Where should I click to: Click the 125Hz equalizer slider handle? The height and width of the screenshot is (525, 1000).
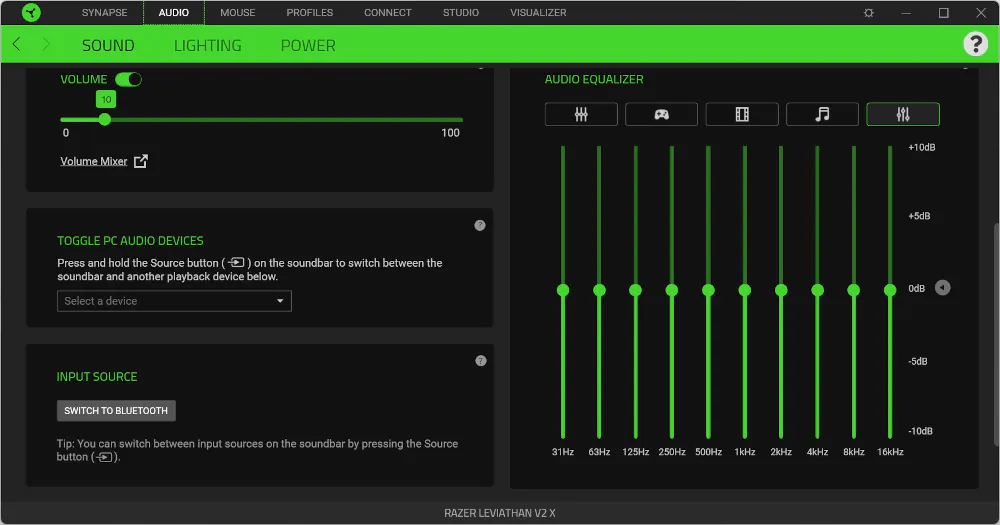[x=635, y=290]
